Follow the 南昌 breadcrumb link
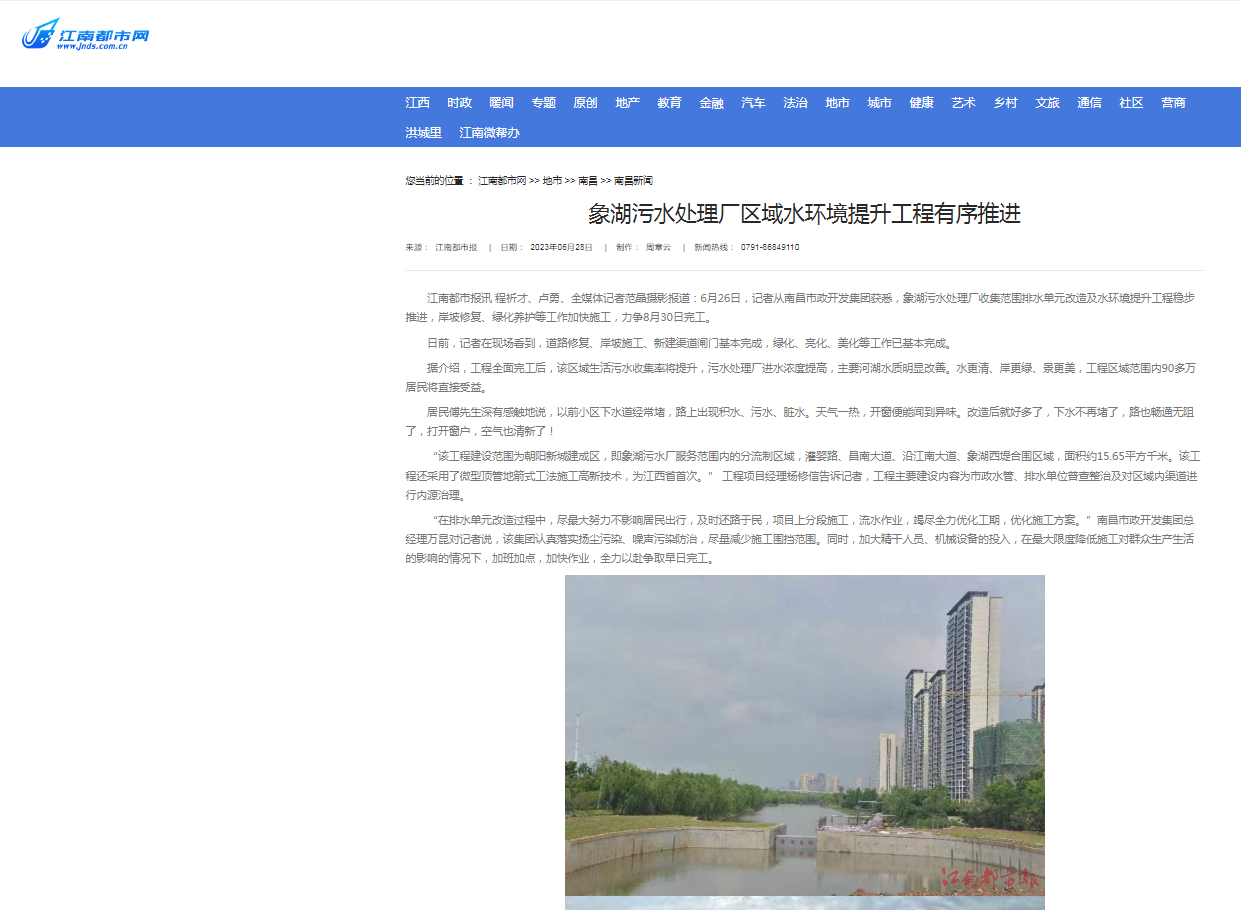Screen dimensions: 1241x910 (x=587, y=181)
